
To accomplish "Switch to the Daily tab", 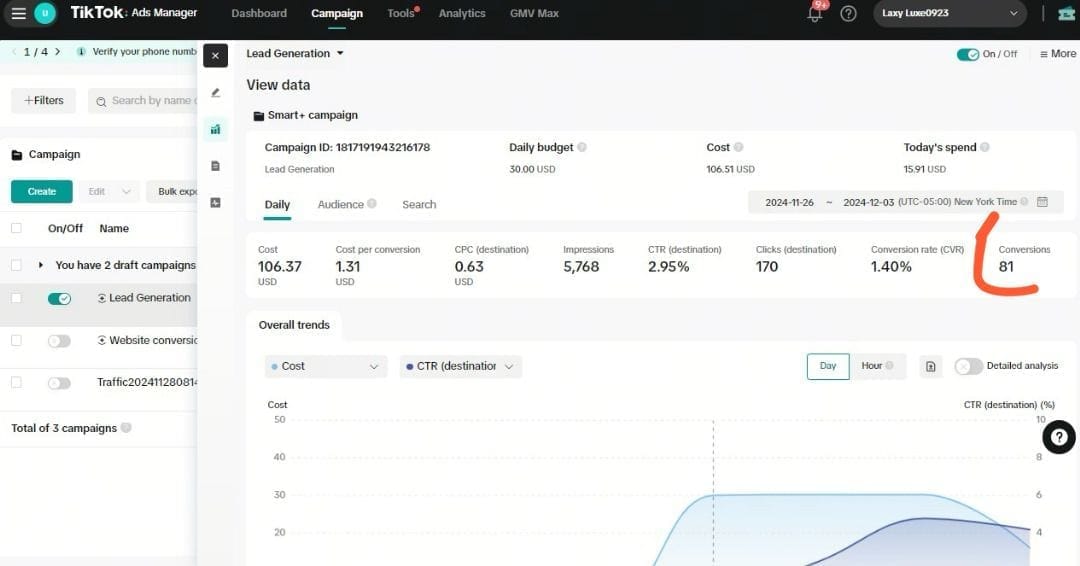I will tap(277, 205).
